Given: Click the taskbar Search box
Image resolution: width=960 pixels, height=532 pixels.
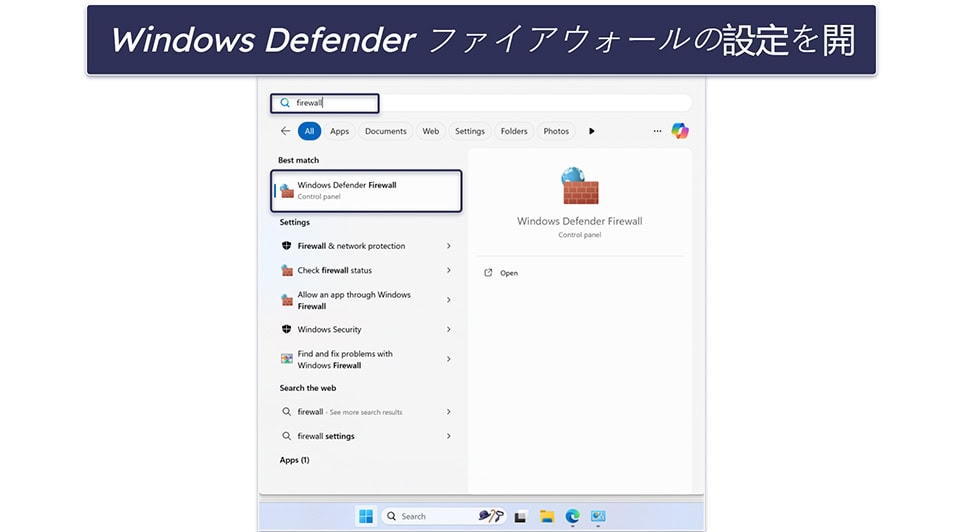Looking at the screenshot, I should [443, 517].
